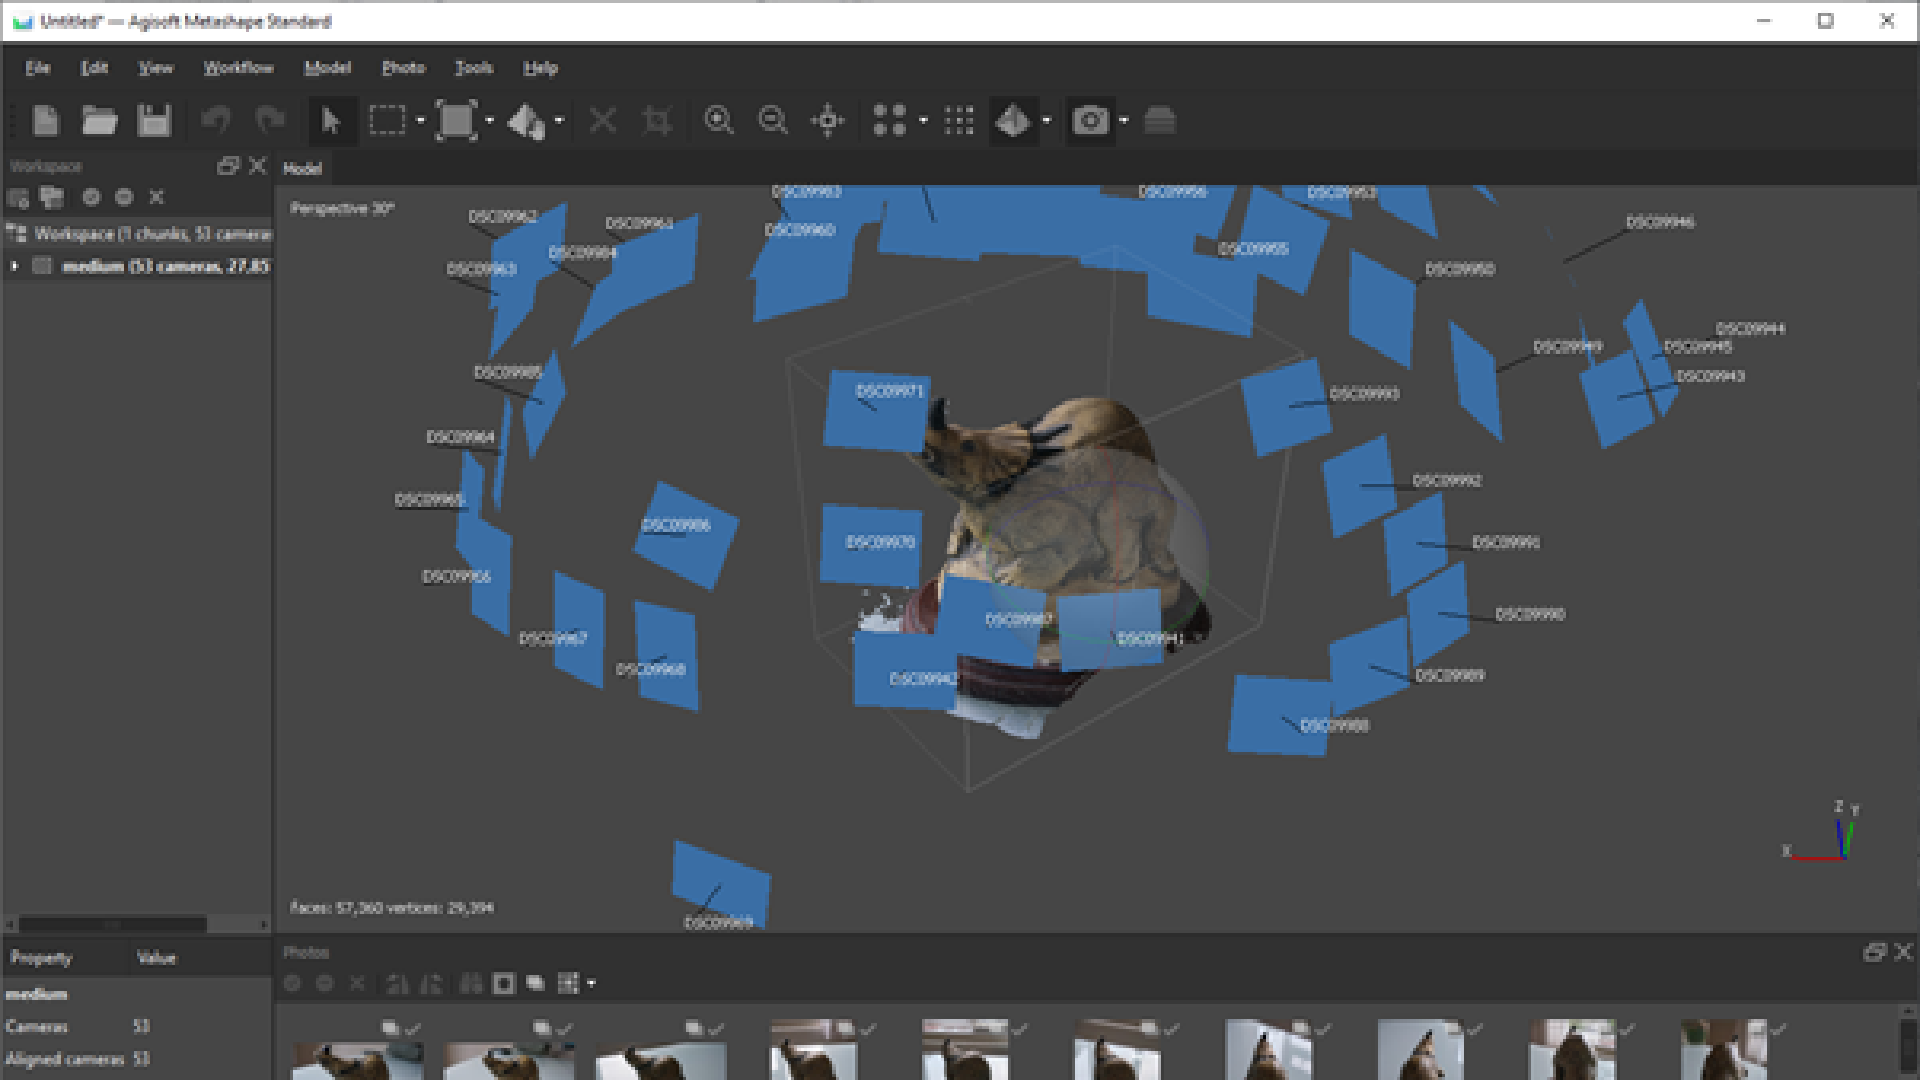Toggle the textured model view mode
The height and width of the screenshot is (1080, 1920).
(x=1013, y=121)
